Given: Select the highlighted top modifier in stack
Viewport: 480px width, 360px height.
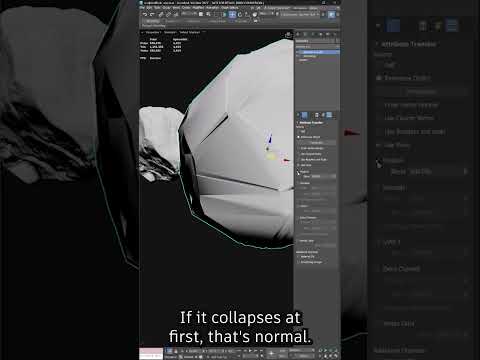Looking at the screenshot, I should pyautogui.click(x=318, y=52).
